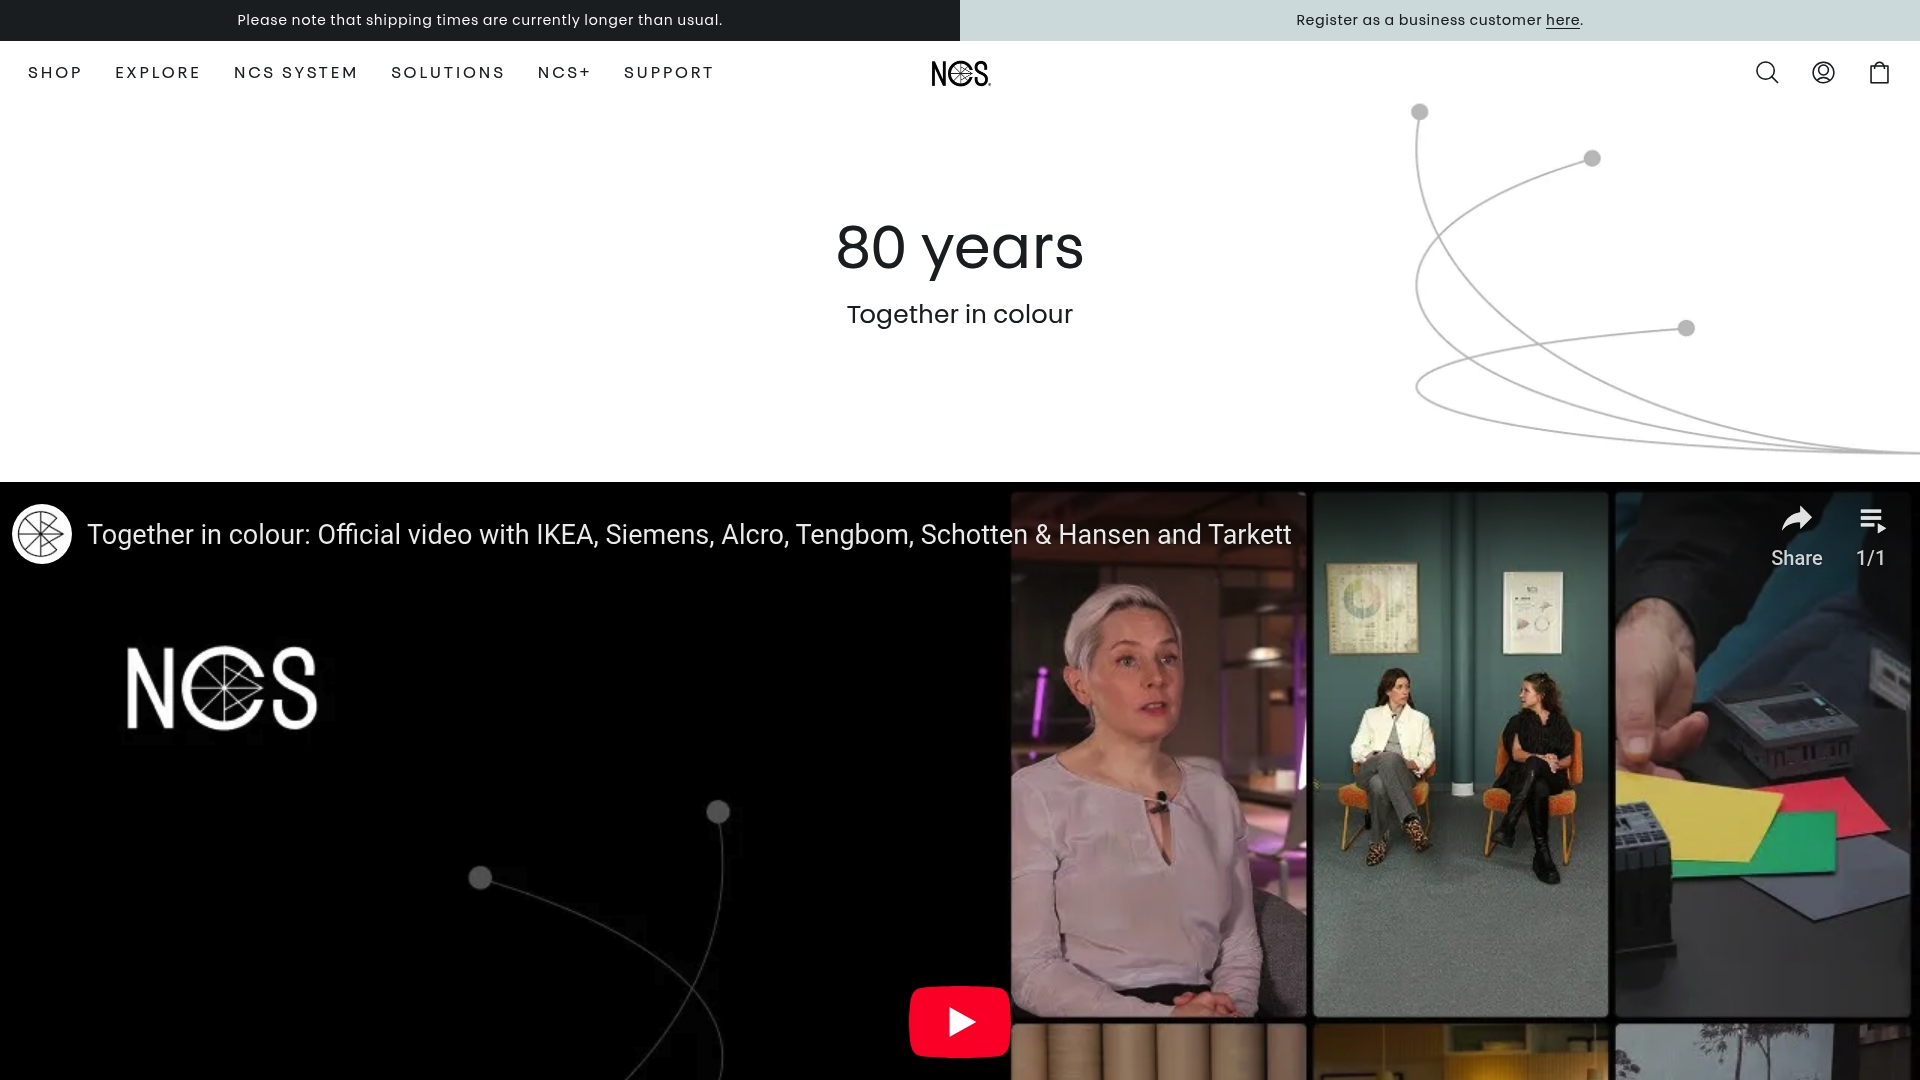
Task: Open the SHOP menu
Action: click(55, 73)
